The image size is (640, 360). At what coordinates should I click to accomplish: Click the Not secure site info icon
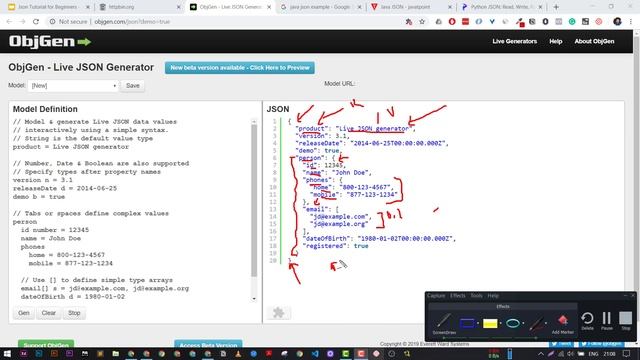52,22
